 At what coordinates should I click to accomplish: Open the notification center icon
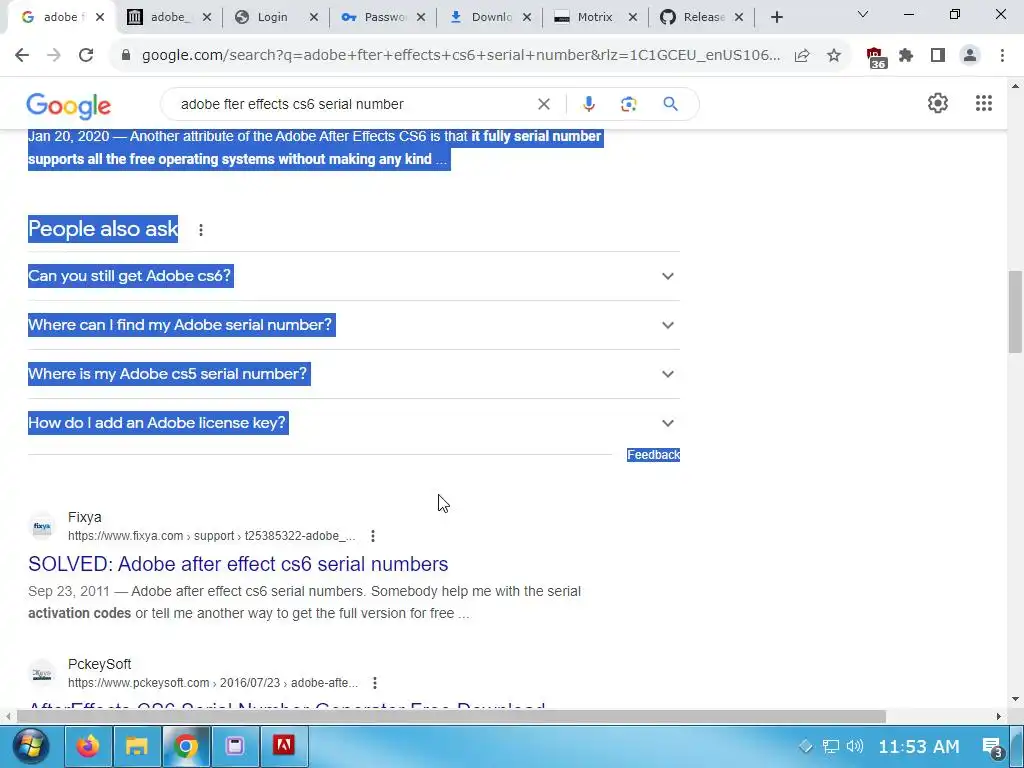993,747
